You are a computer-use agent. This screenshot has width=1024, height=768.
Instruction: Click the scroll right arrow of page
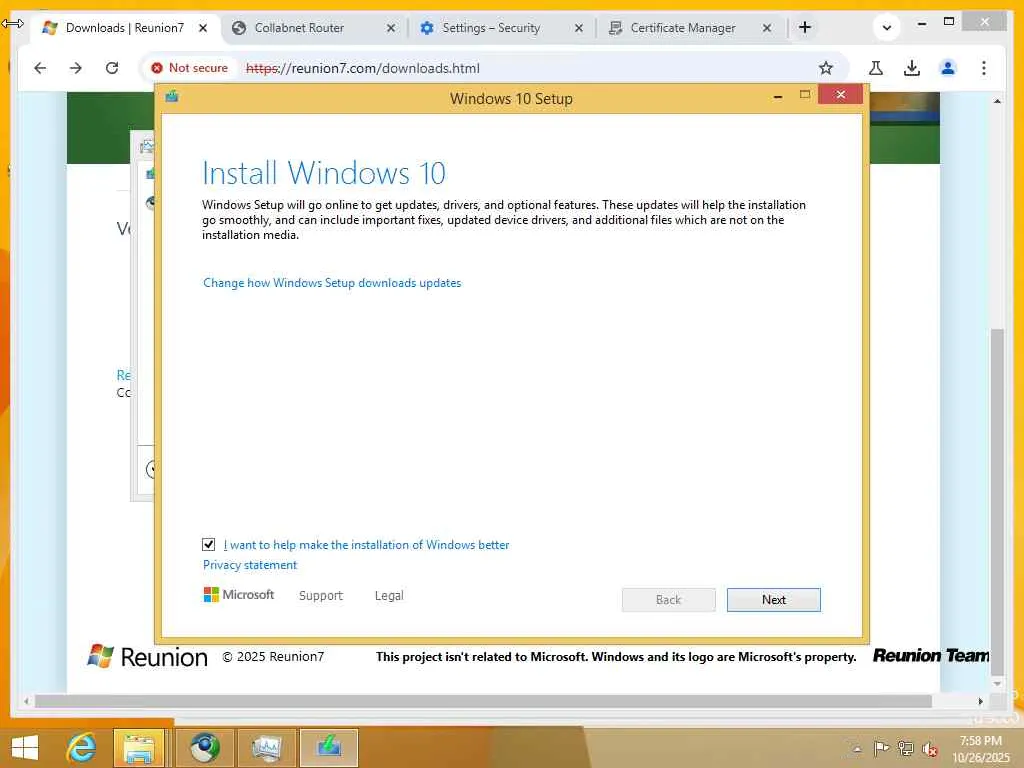980,701
